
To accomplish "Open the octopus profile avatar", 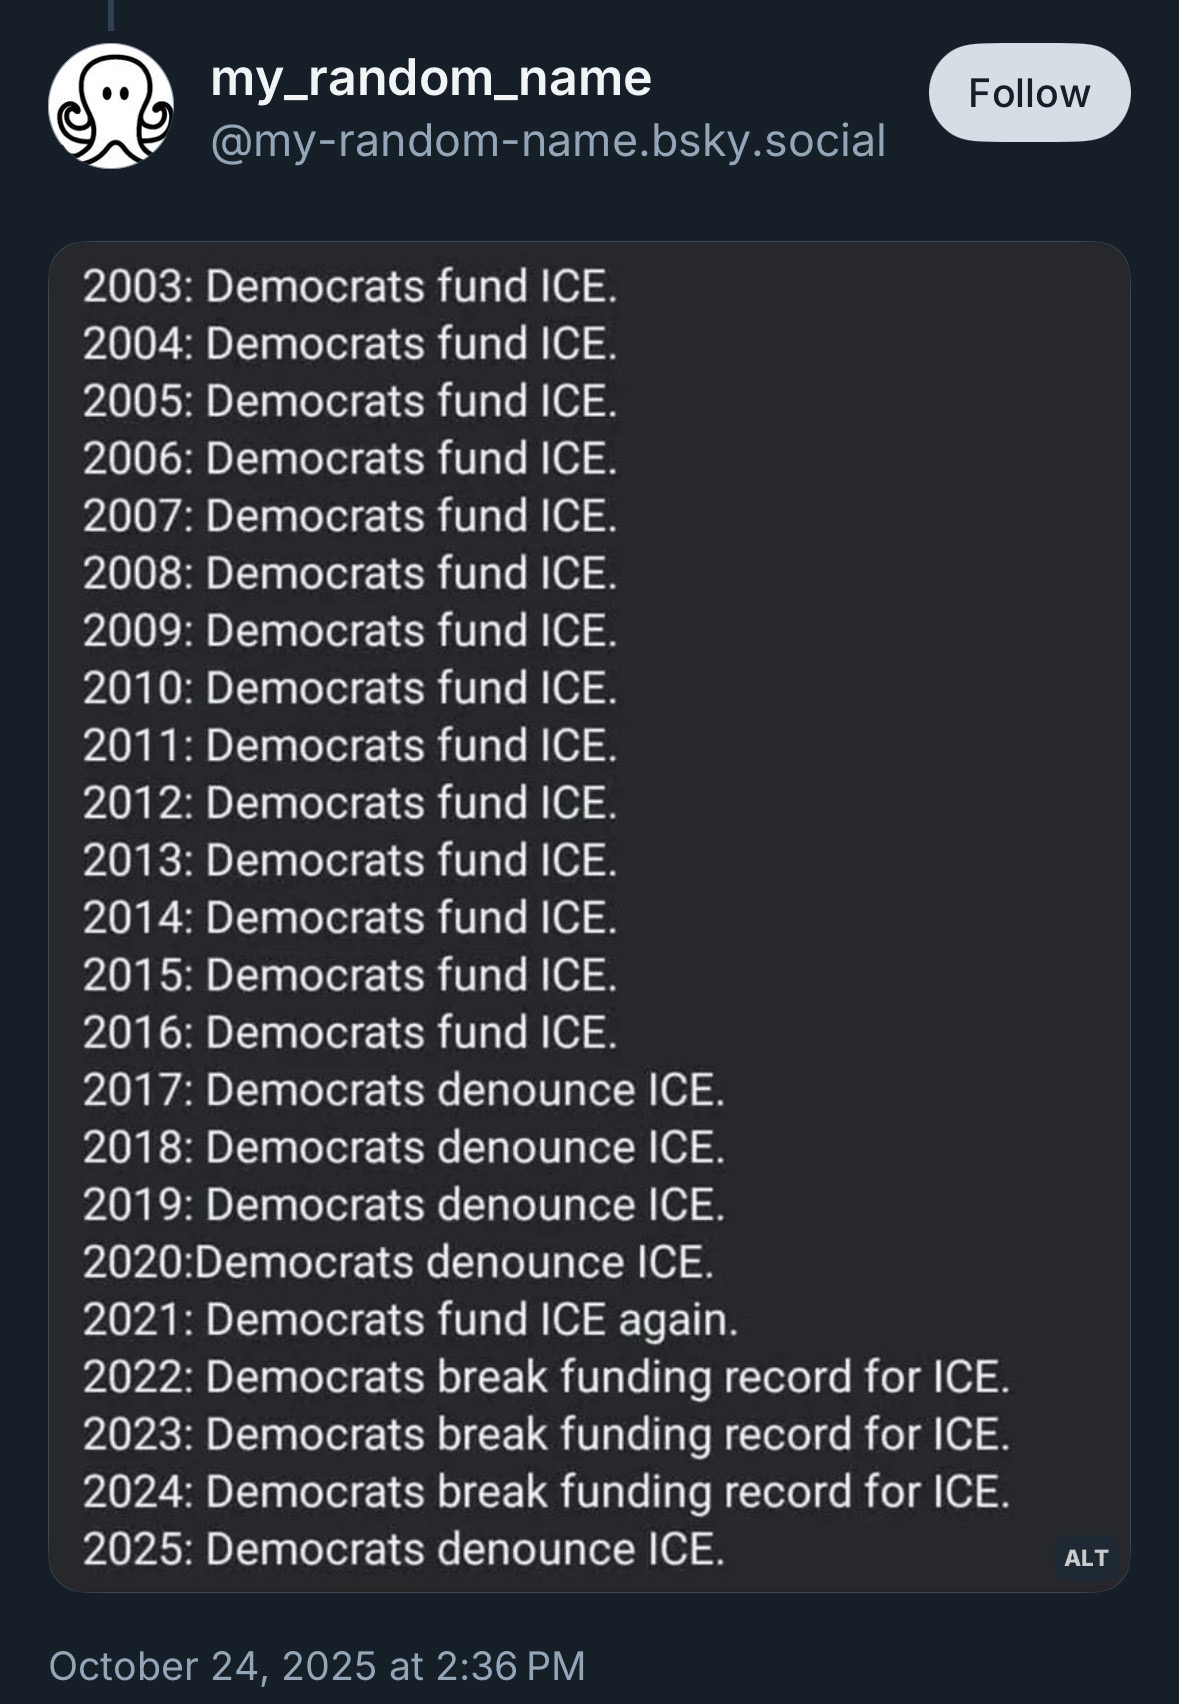I will pos(111,106).
